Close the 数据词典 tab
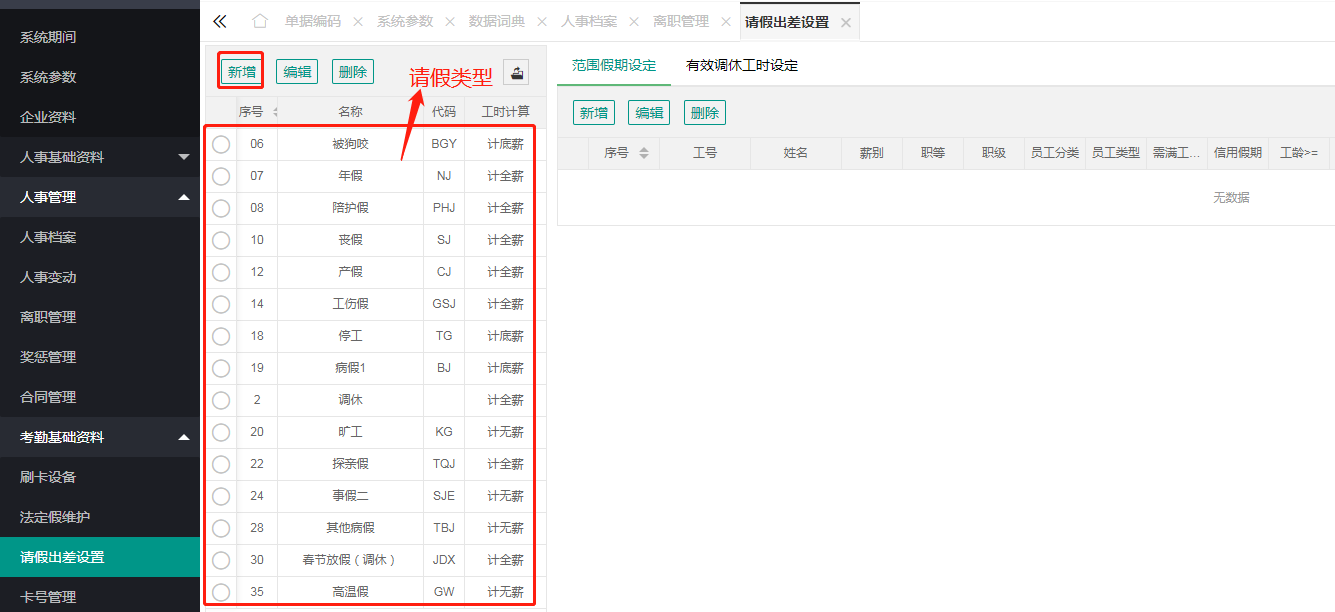Screen dimensions: 1335x612 (542, 22)
